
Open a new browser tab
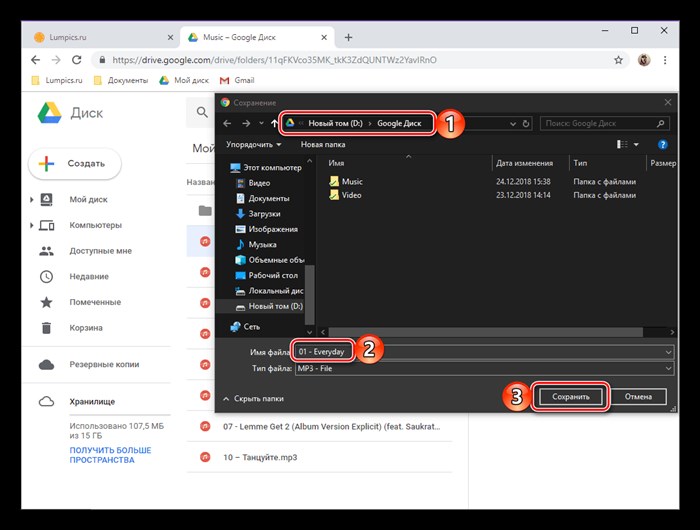point(349,38)
